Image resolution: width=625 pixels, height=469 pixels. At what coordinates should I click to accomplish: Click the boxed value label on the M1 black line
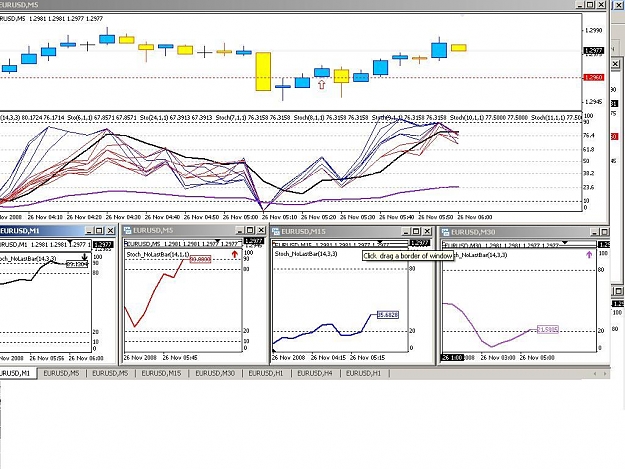(77, 264)
